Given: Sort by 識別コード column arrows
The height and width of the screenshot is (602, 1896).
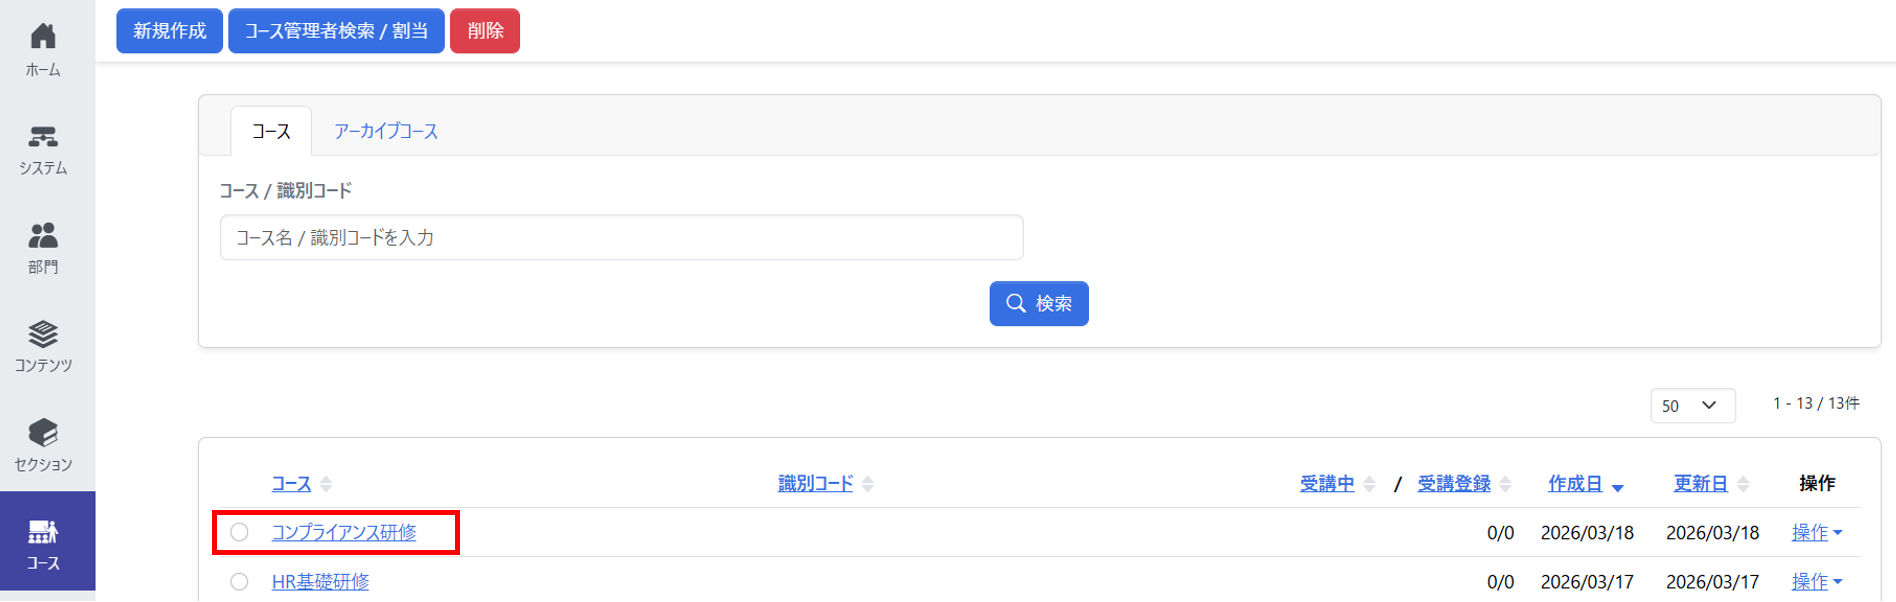Looking at the screenshot, I should click(x=868, y=484).
